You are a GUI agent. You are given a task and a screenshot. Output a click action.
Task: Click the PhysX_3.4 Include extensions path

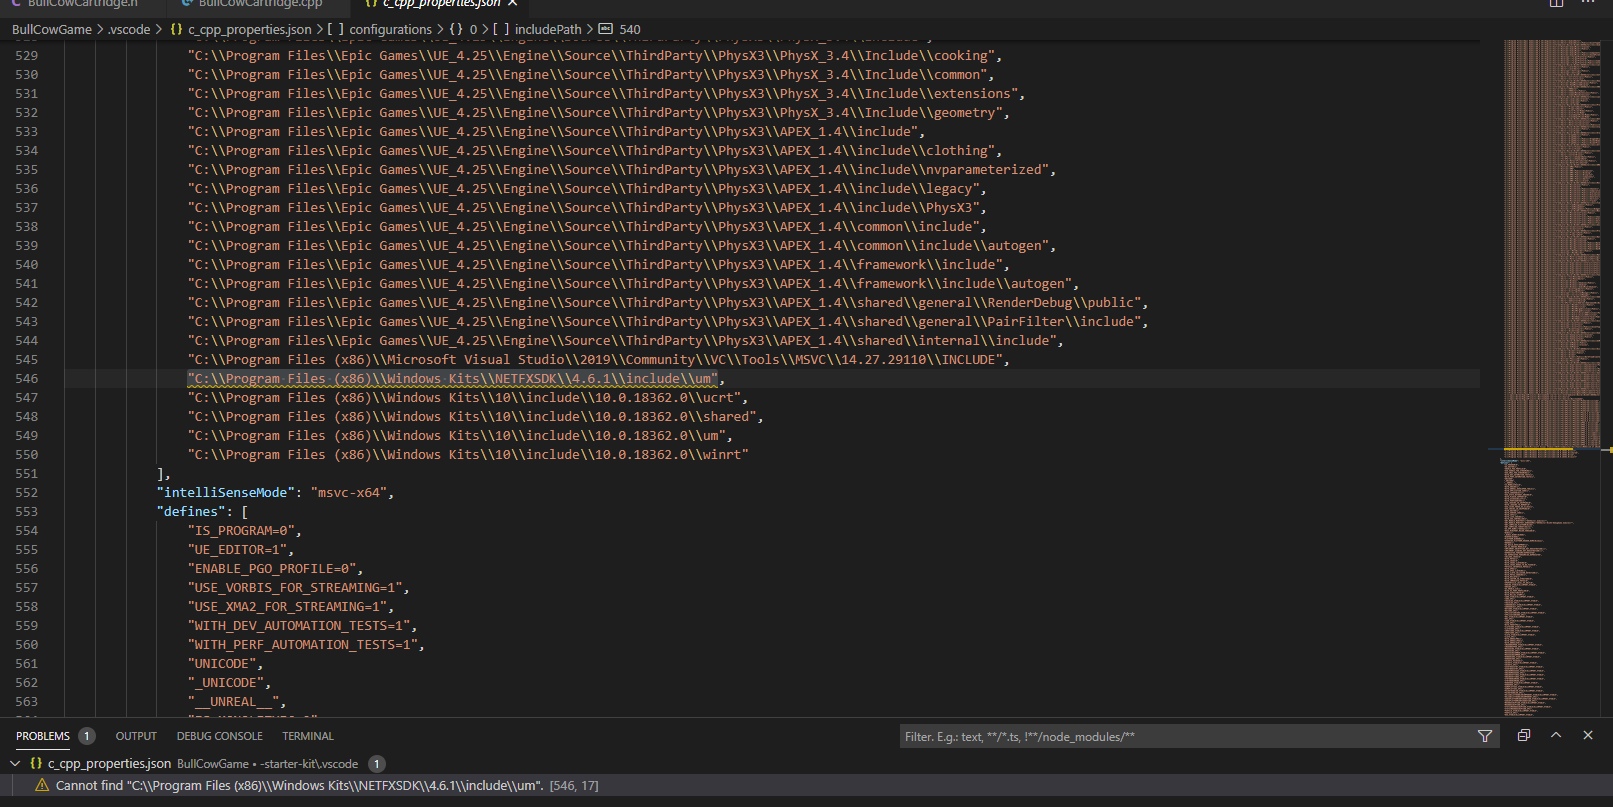603,94
